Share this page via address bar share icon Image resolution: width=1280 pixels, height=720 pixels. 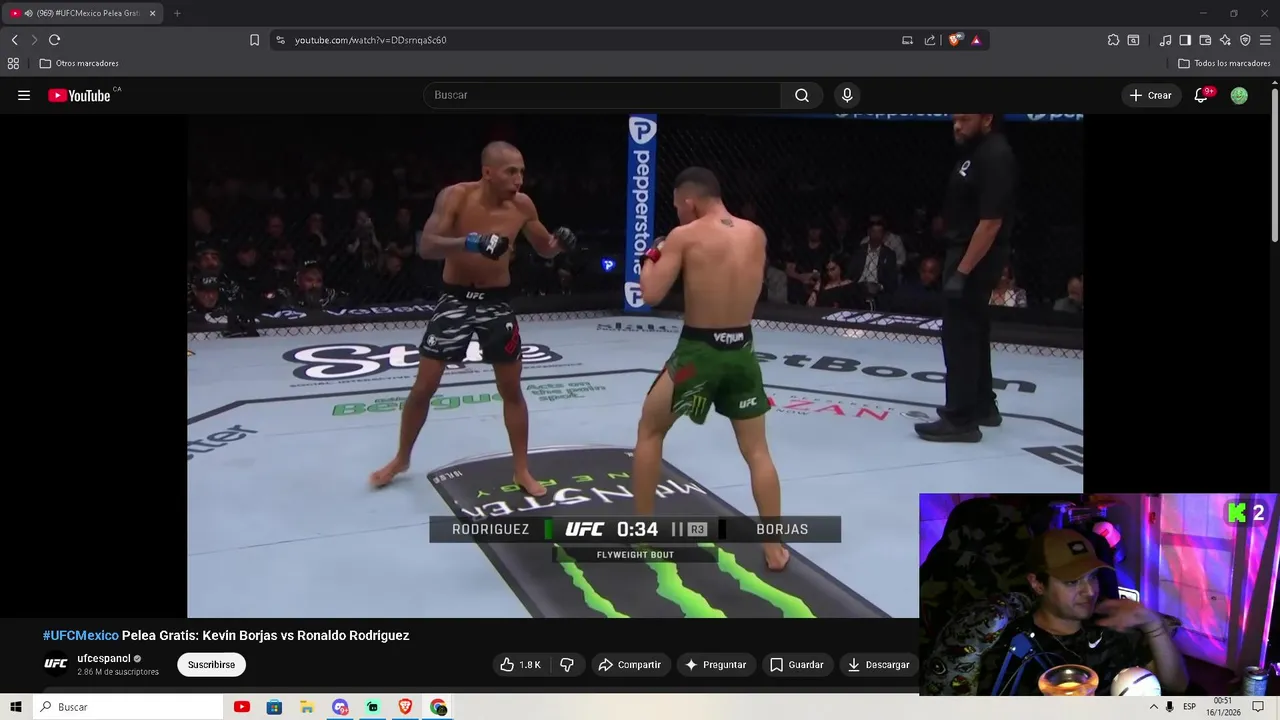pyautogui.click(x=930, y=40)
